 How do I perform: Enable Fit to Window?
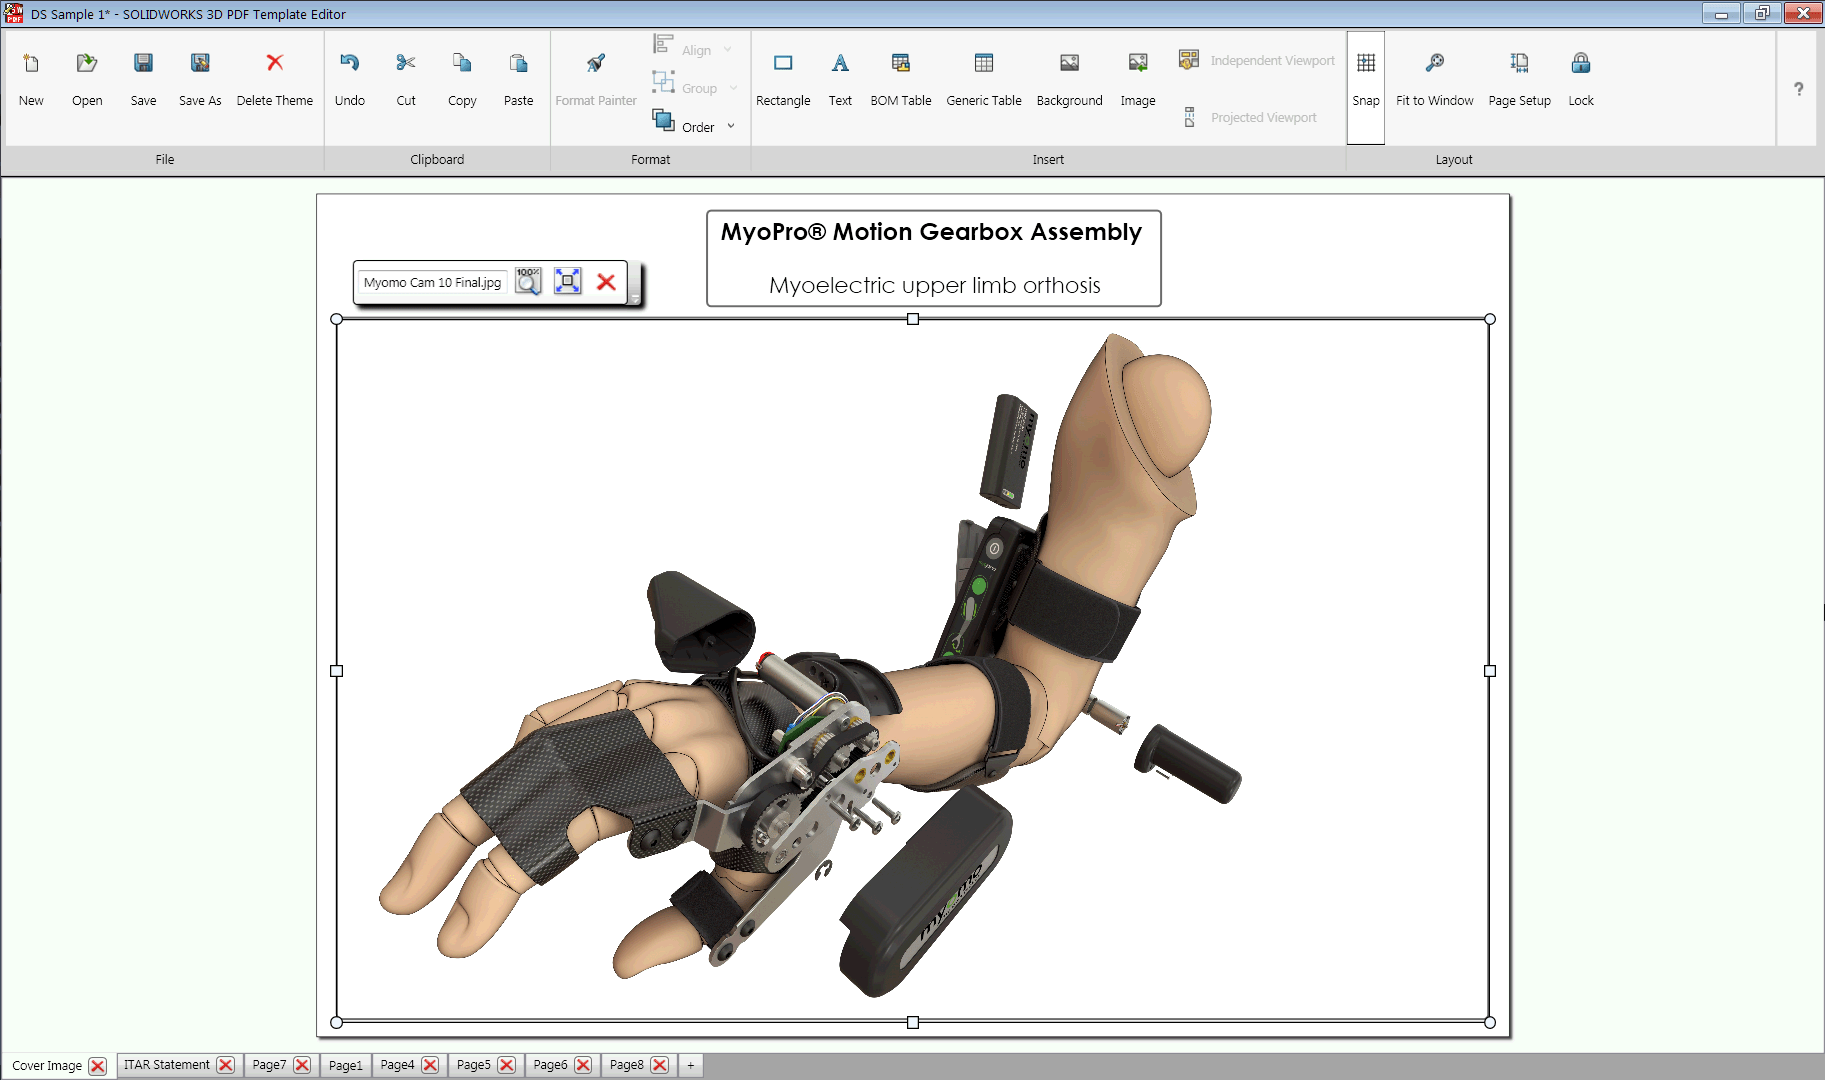click(x=1434, y=80)
